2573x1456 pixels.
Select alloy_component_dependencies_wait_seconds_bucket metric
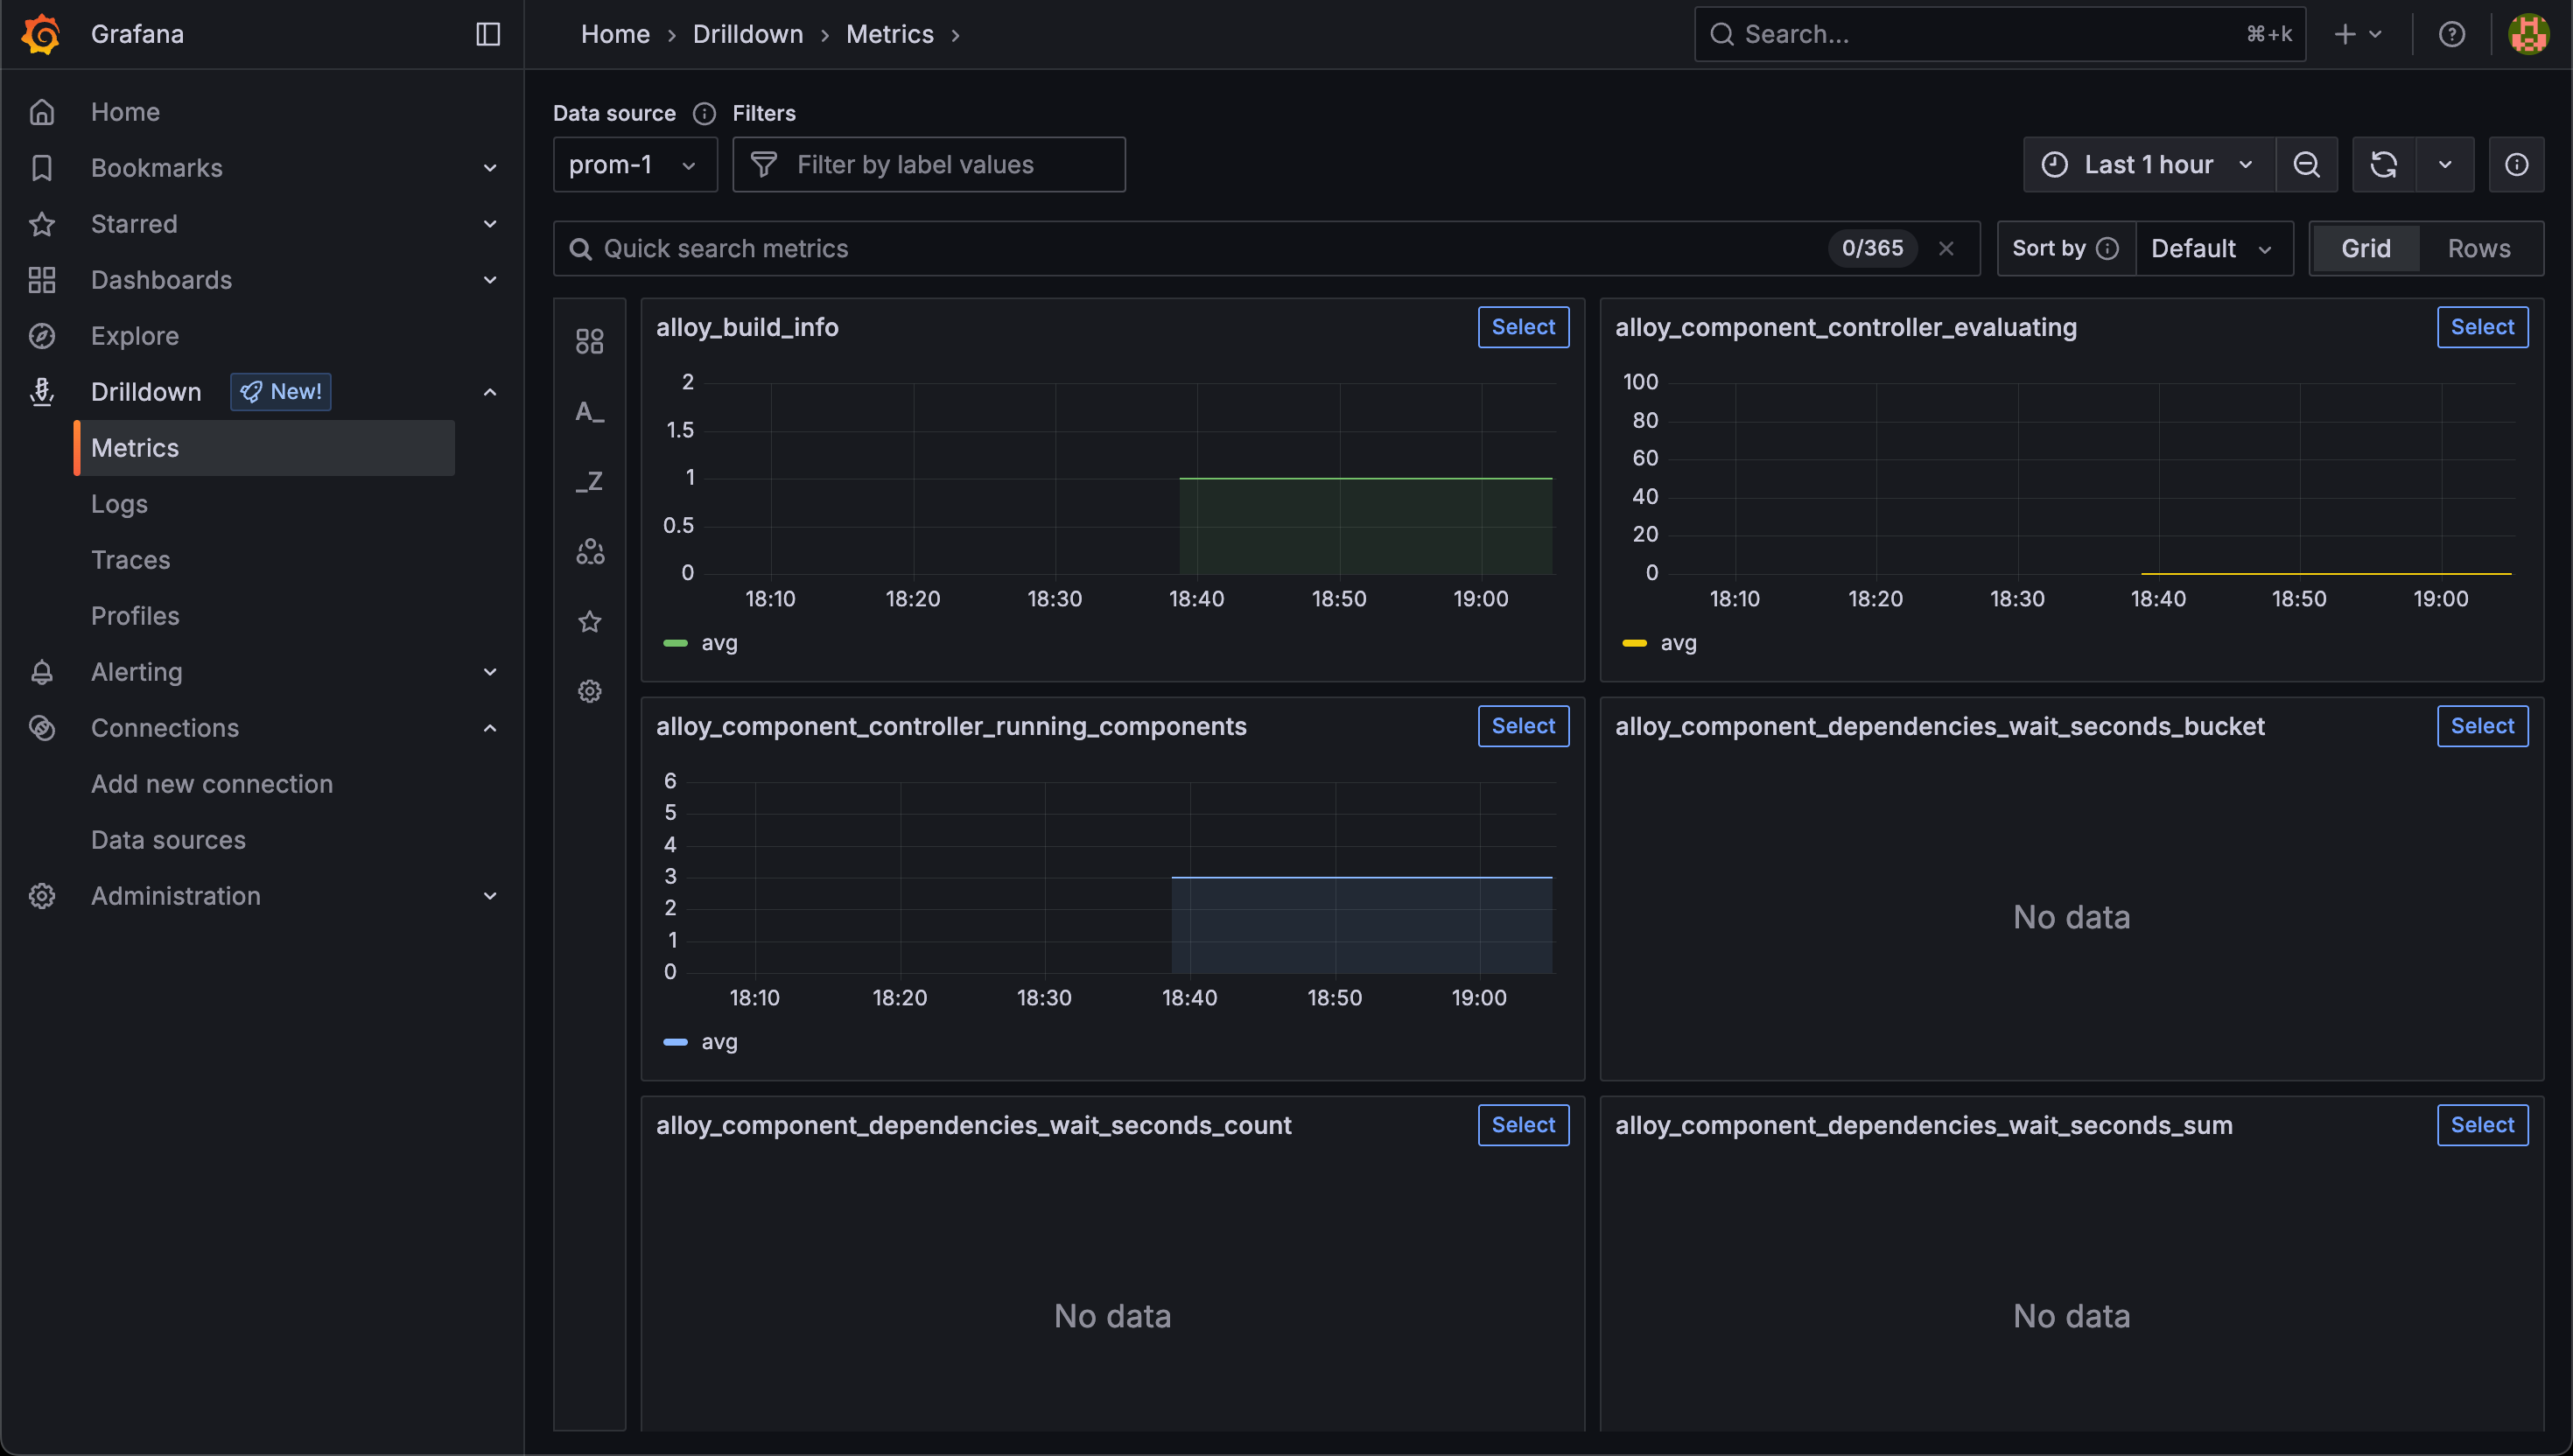pyautogui.click(x=2482, y=726)
